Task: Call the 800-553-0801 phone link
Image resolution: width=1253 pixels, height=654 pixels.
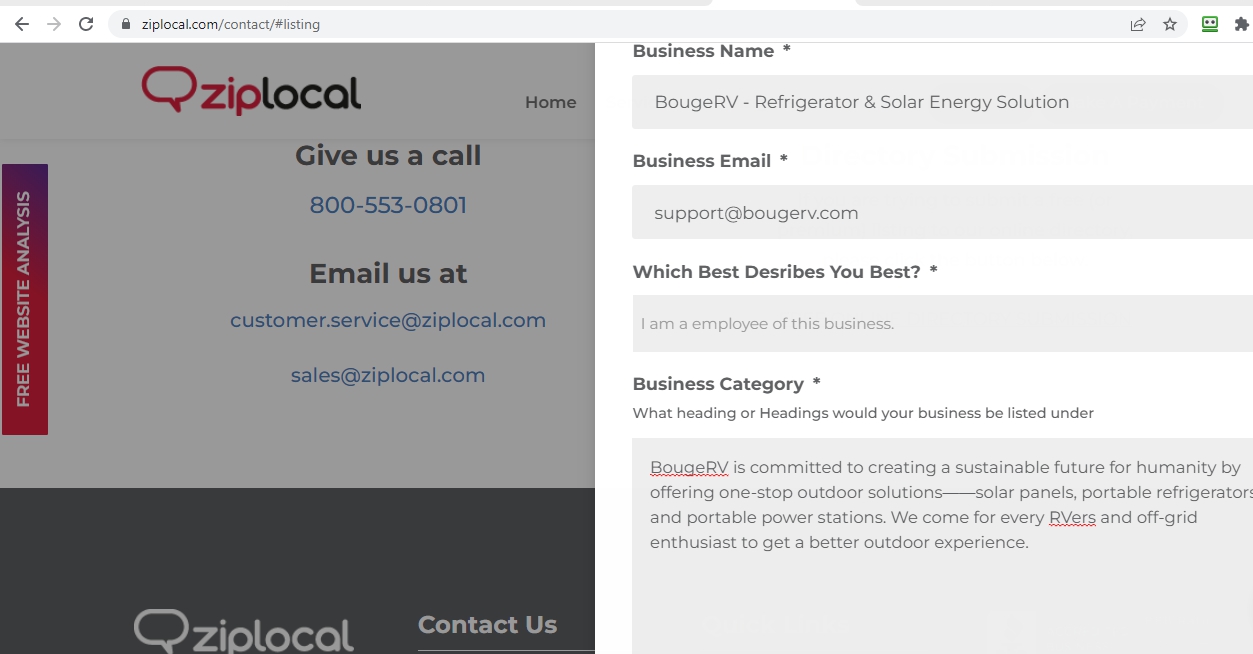Action: [388, 205]
